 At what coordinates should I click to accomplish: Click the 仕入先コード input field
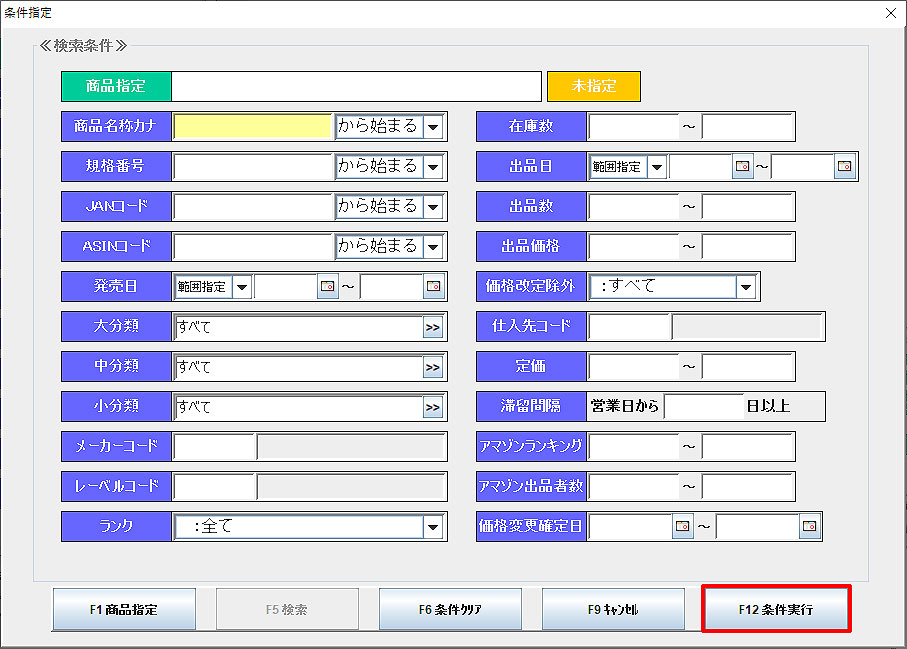pos(628,327)
